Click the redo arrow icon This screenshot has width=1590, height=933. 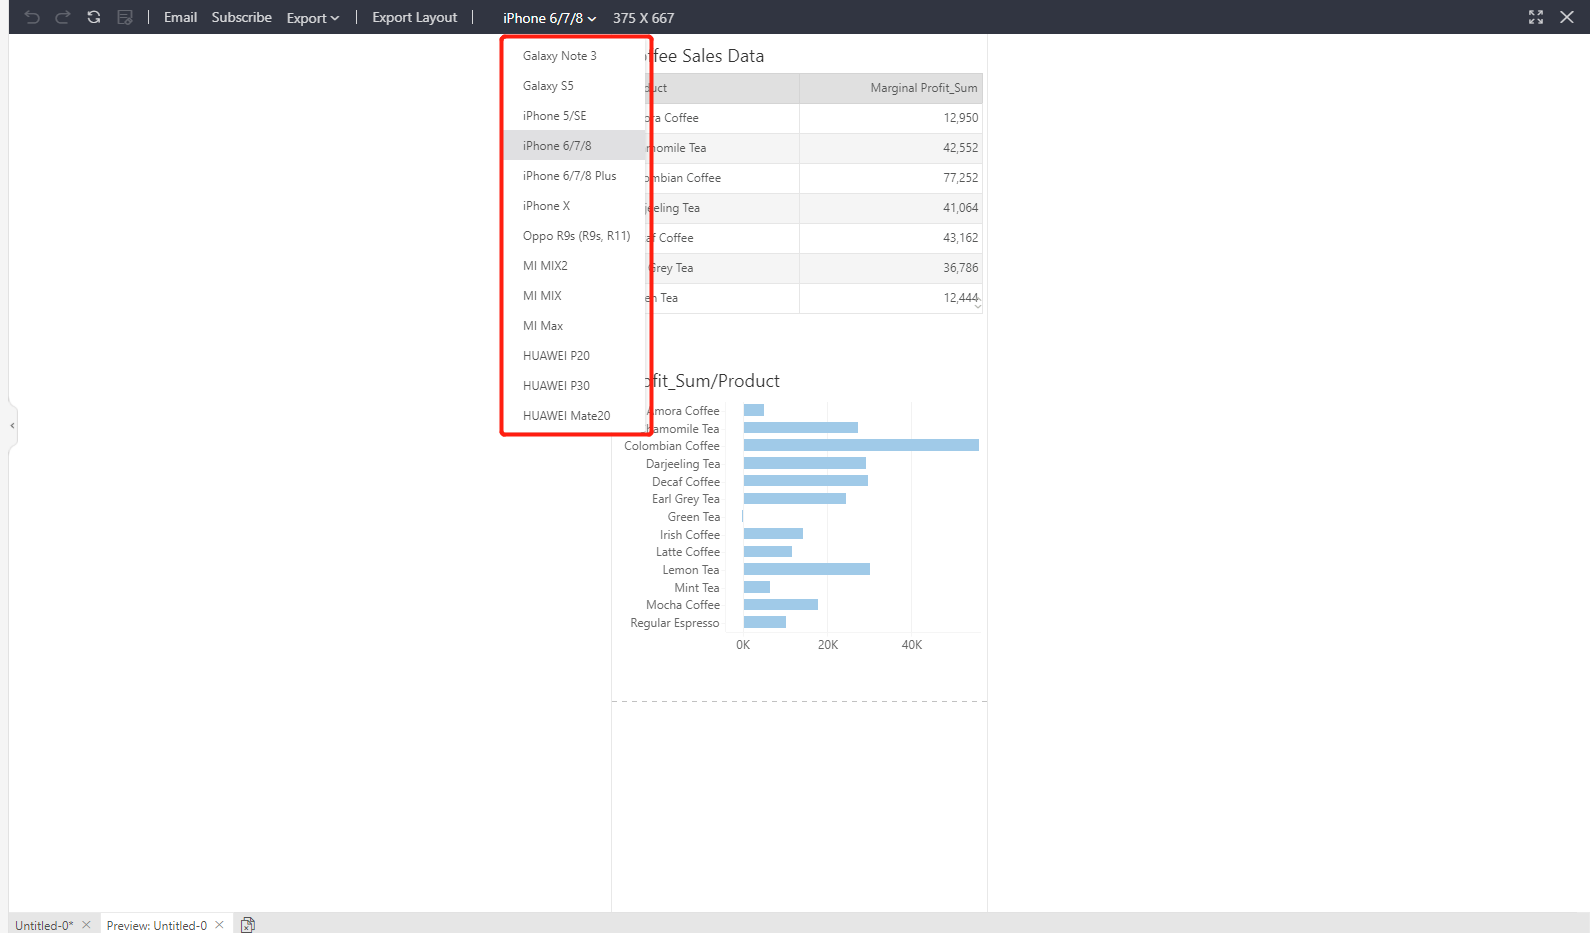pyautogui.click(x=63, y=17)
